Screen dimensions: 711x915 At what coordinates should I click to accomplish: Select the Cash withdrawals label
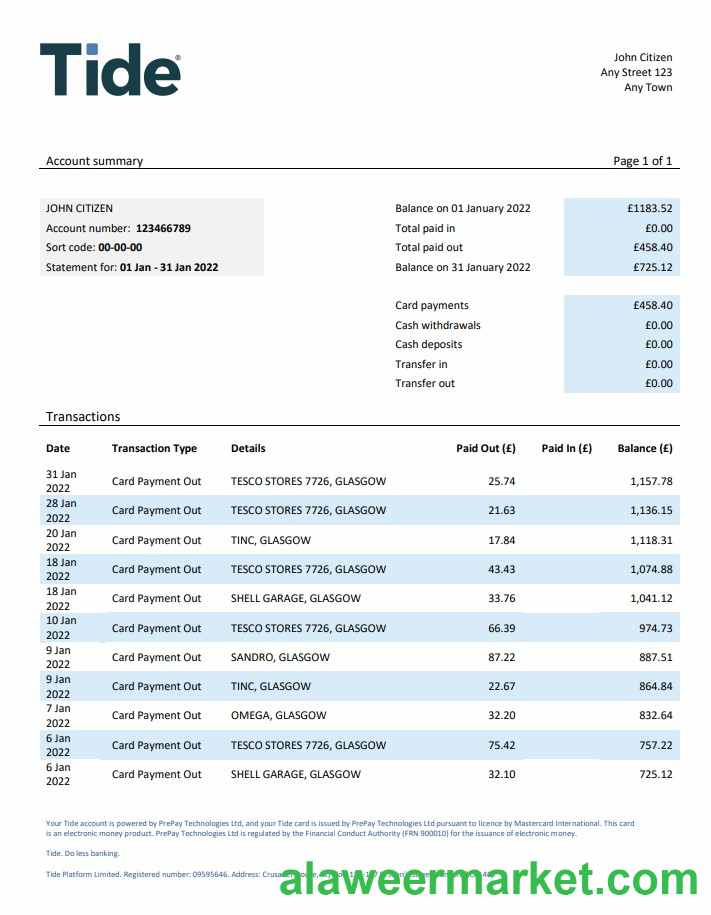pos(438,325)
